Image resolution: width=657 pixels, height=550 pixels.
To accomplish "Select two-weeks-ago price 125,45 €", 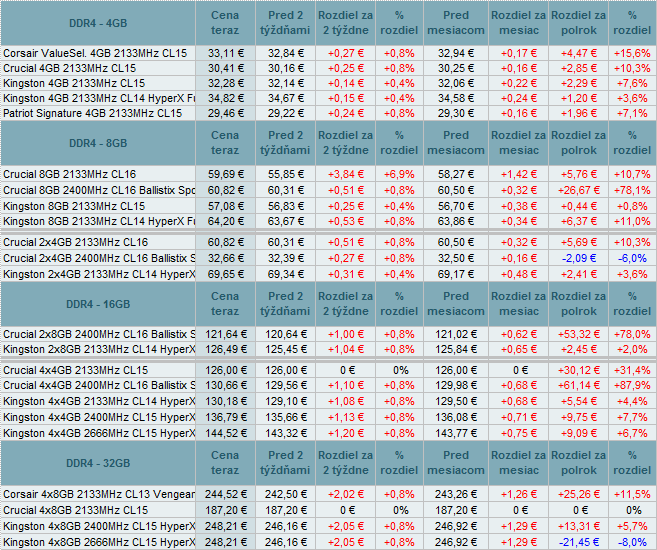I will tap(286, 349).
